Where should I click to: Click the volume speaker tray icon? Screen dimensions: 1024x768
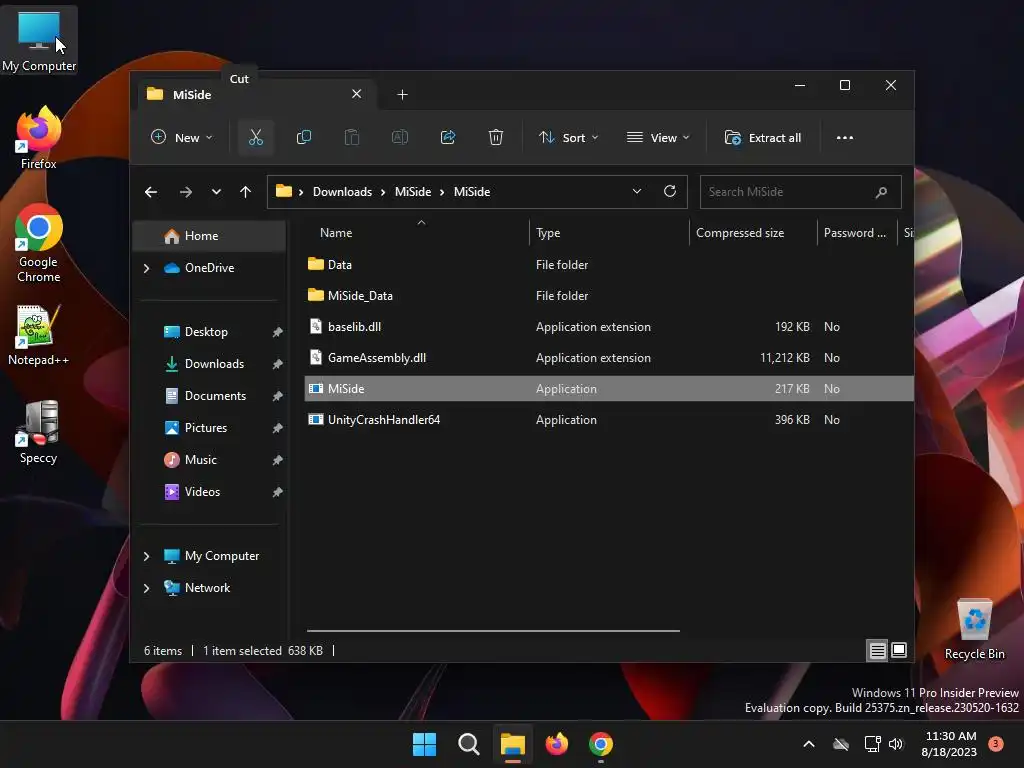[896, 744]
